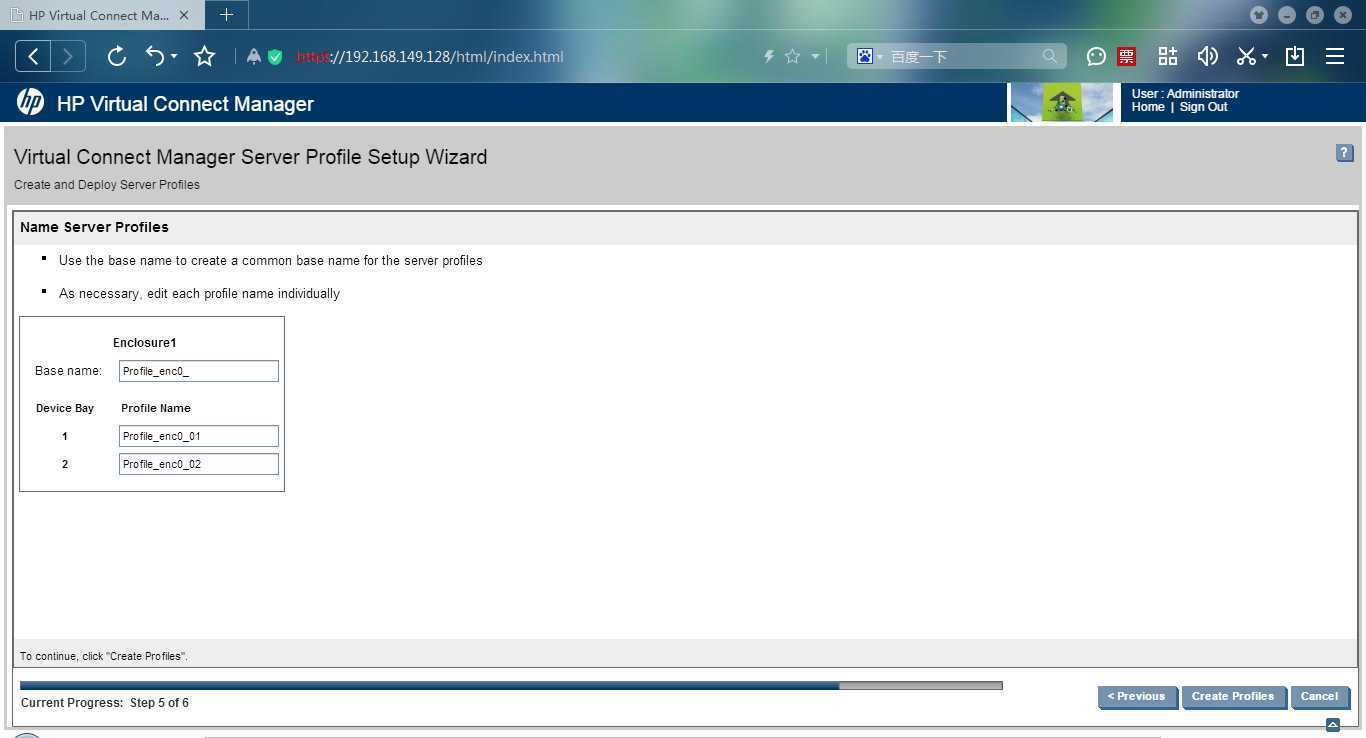The height and width of the screenshot is (738, 1366).
Task: Click the wizard progress bar
Action: [x=511, y=686]
